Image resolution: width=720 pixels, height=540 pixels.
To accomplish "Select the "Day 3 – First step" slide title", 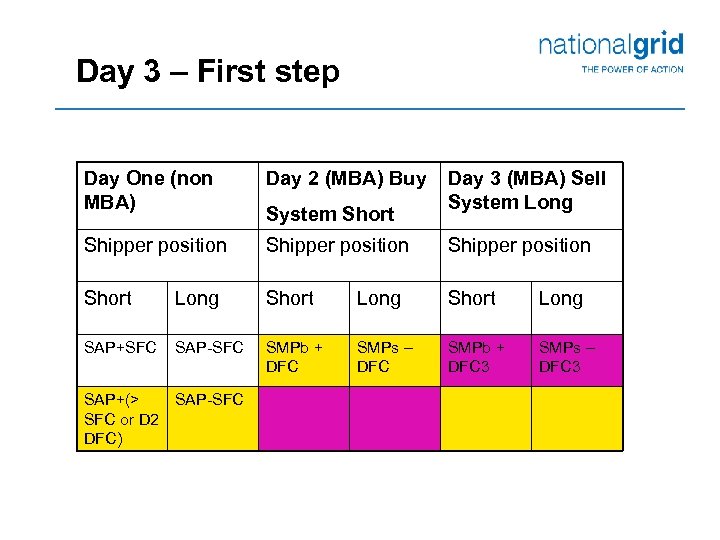I will [x=208, y=72].
